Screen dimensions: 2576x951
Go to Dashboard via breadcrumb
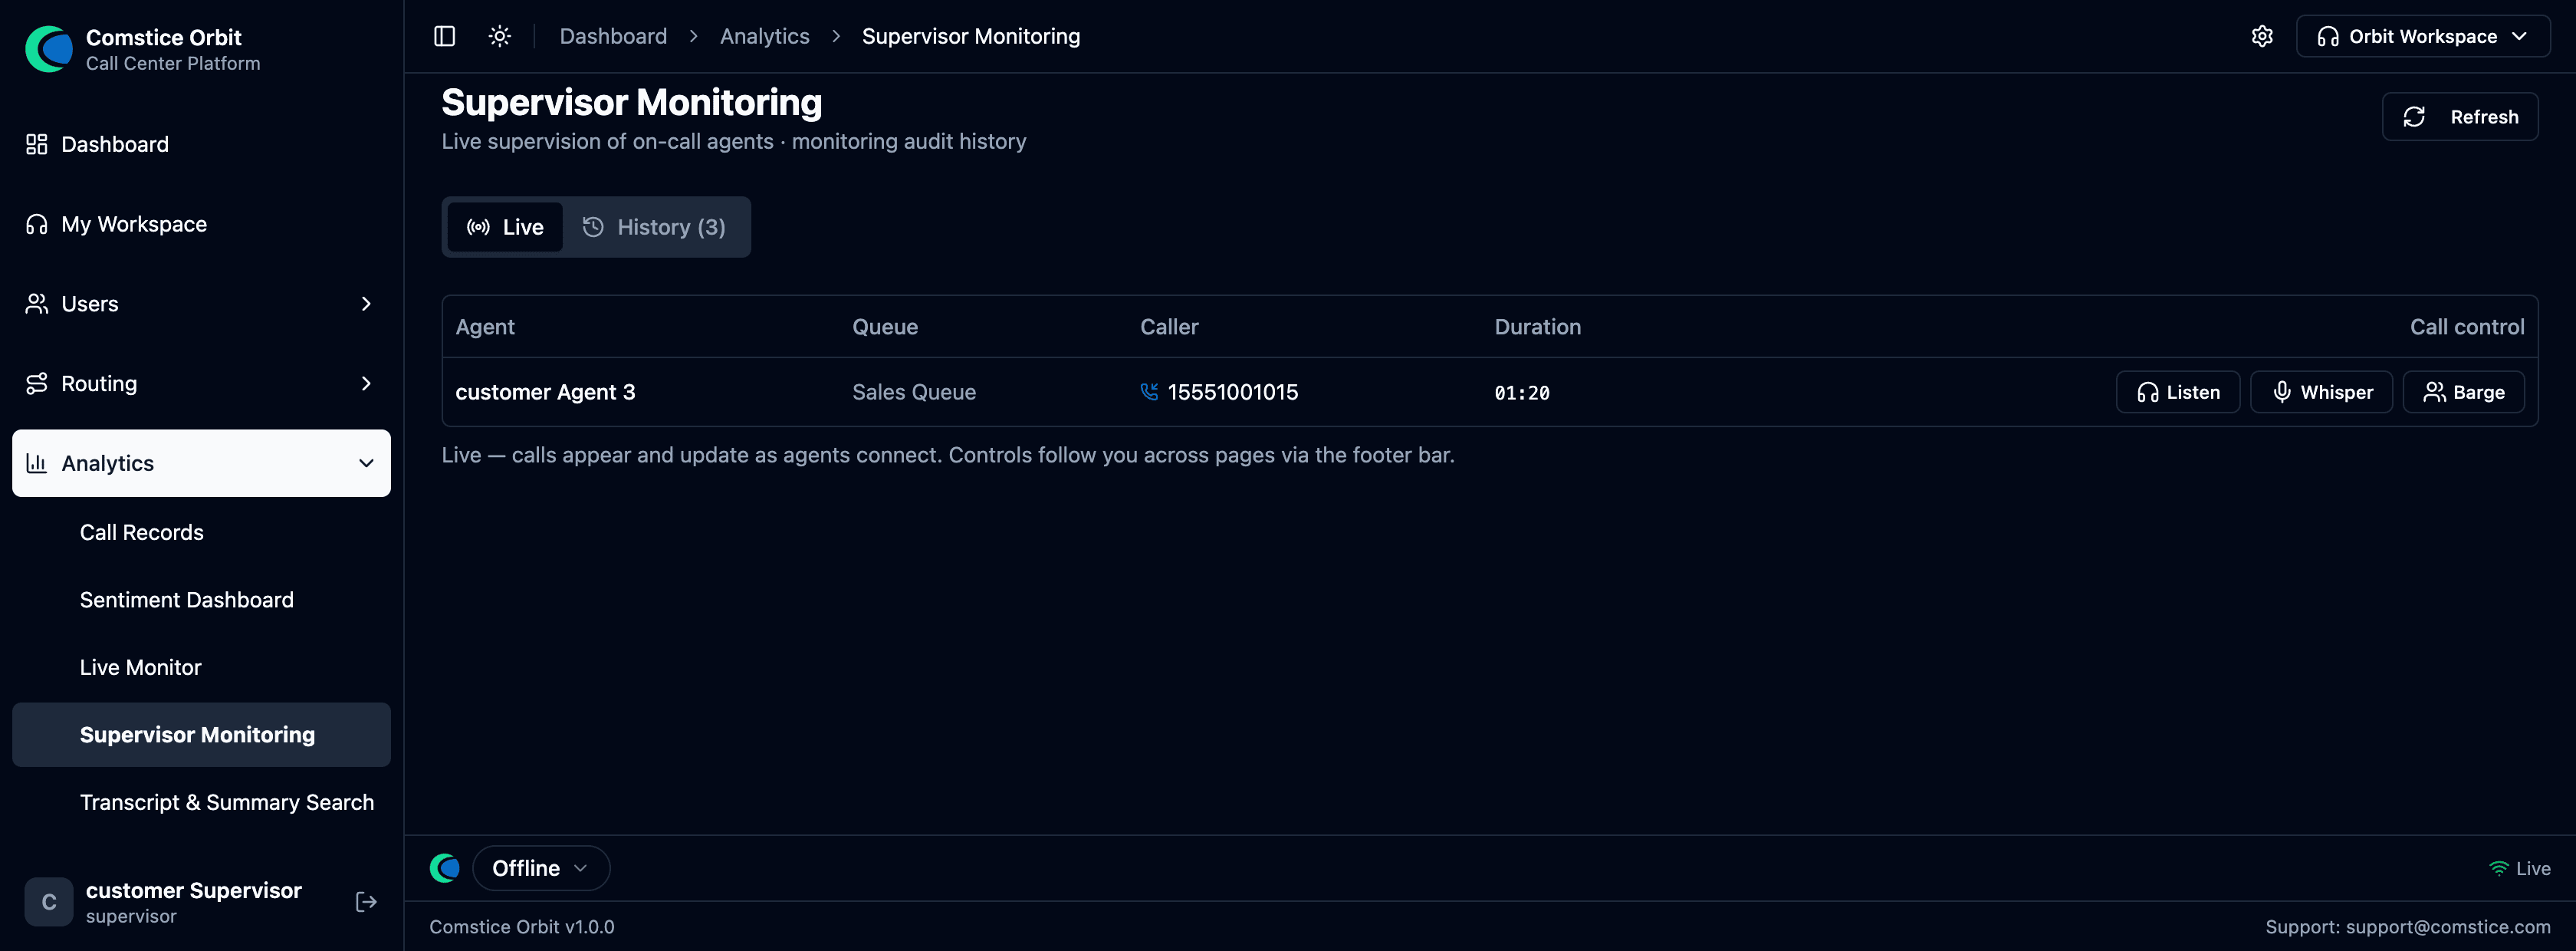pyautogui.click(x=613, y=36)
